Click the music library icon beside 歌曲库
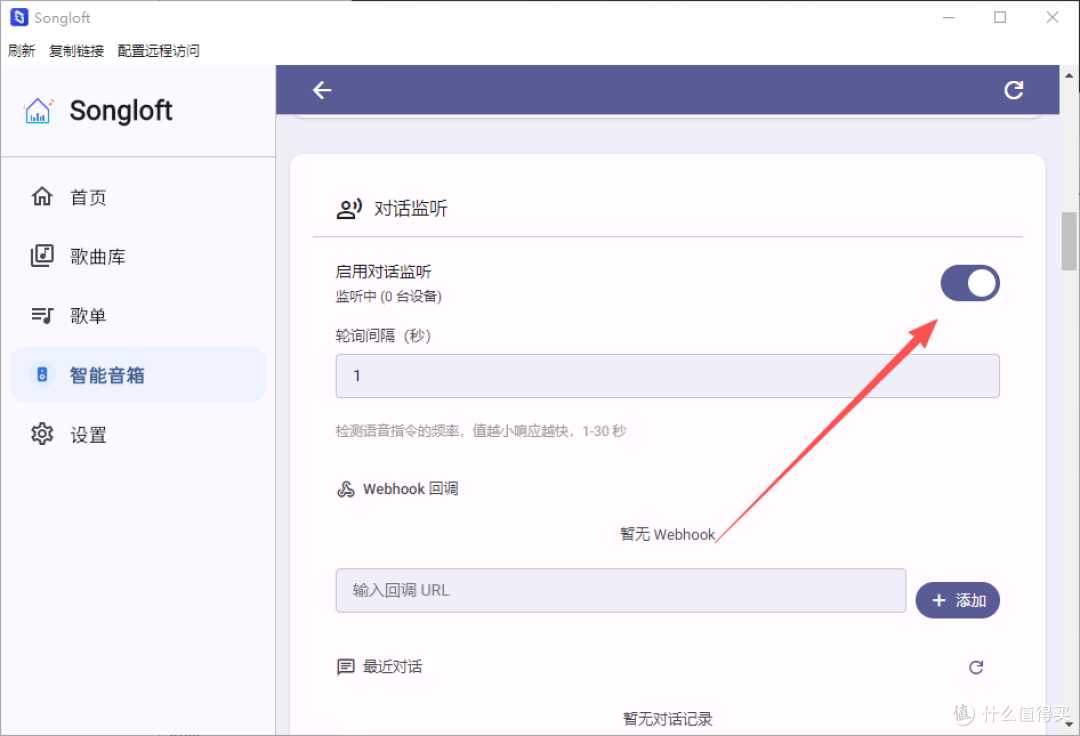Screen dimensions: 1080x736 point(42,255)
